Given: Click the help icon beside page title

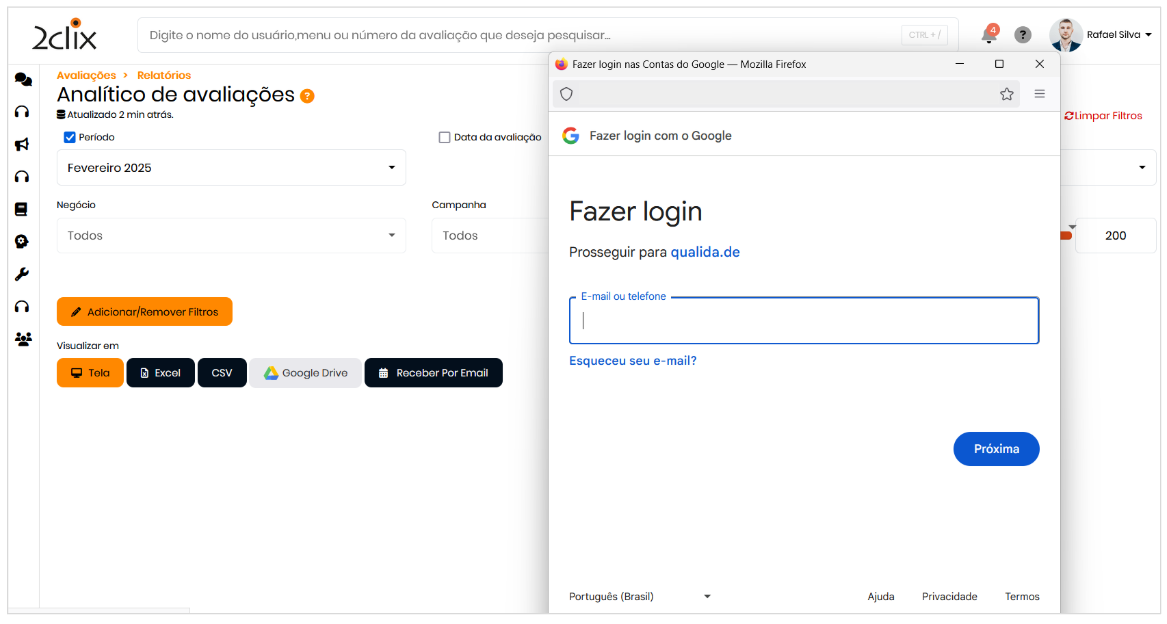Looking at the screenshot, I should click(307, 96).
